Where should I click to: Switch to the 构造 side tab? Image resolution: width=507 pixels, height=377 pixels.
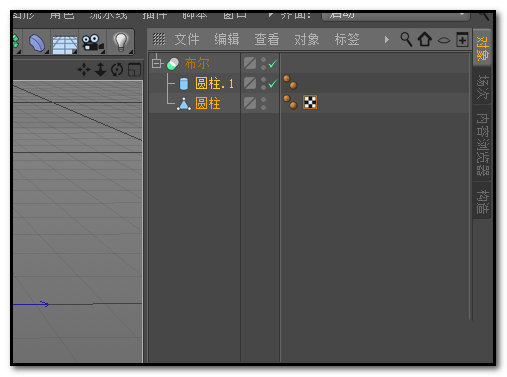[482, 201]
